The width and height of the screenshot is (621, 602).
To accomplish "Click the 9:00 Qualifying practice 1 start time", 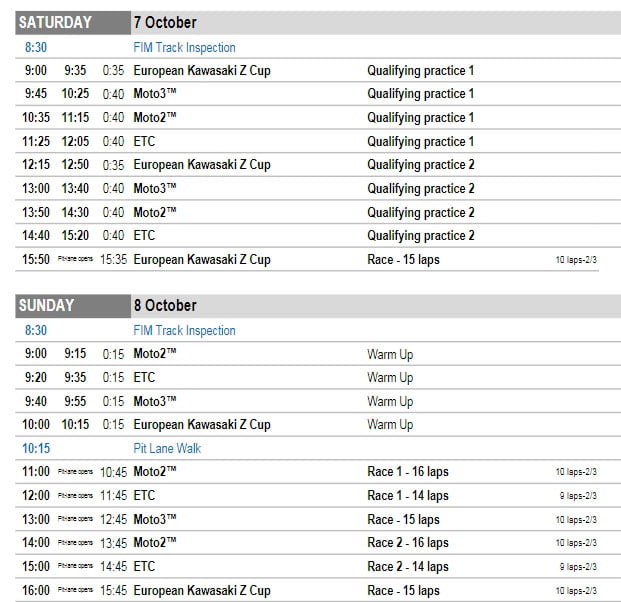I will coord(35,71).
